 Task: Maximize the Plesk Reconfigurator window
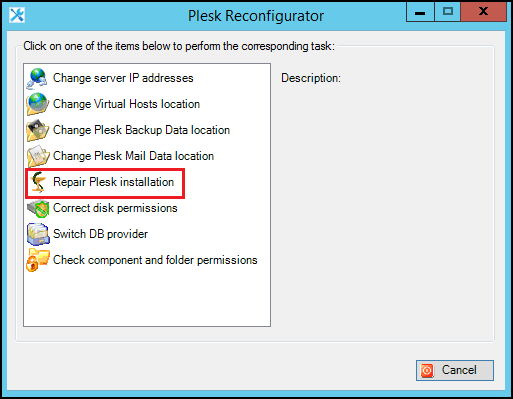click(448, 12)
